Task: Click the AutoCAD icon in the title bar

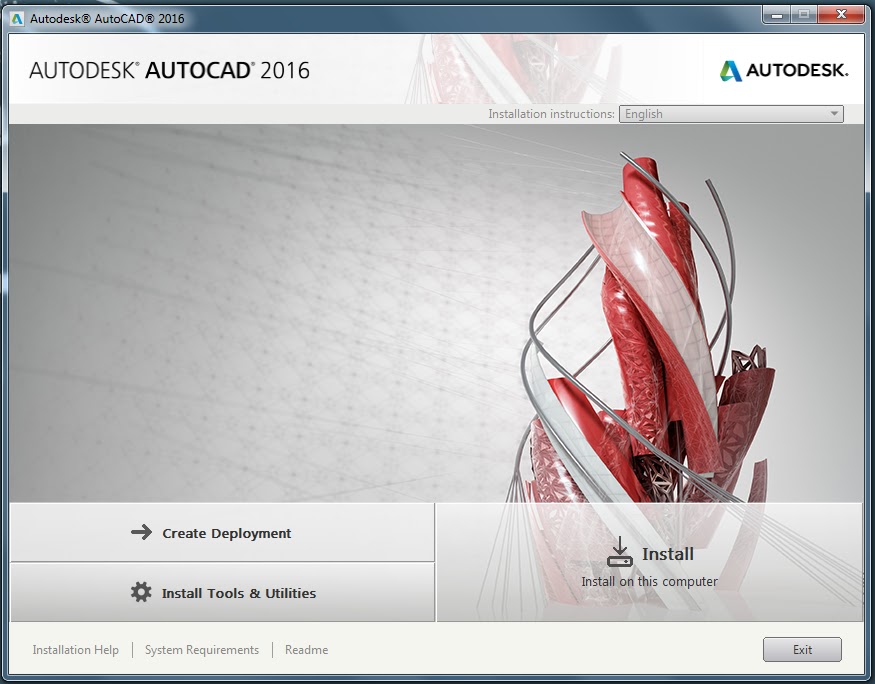Action: (x=17, y=19)
